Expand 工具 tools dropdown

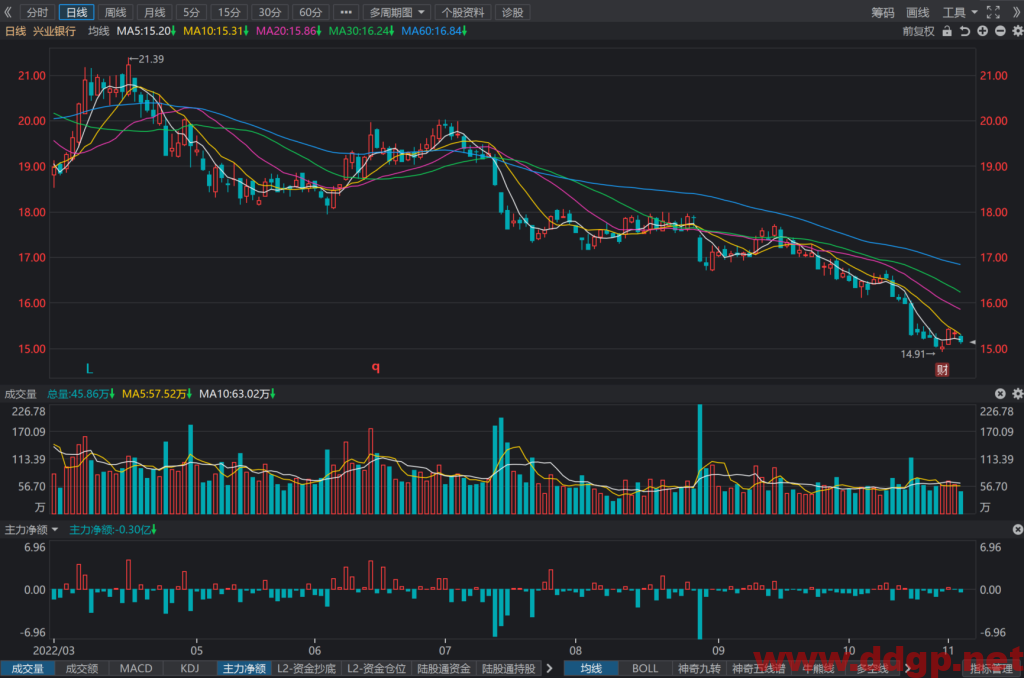(959, 12)
